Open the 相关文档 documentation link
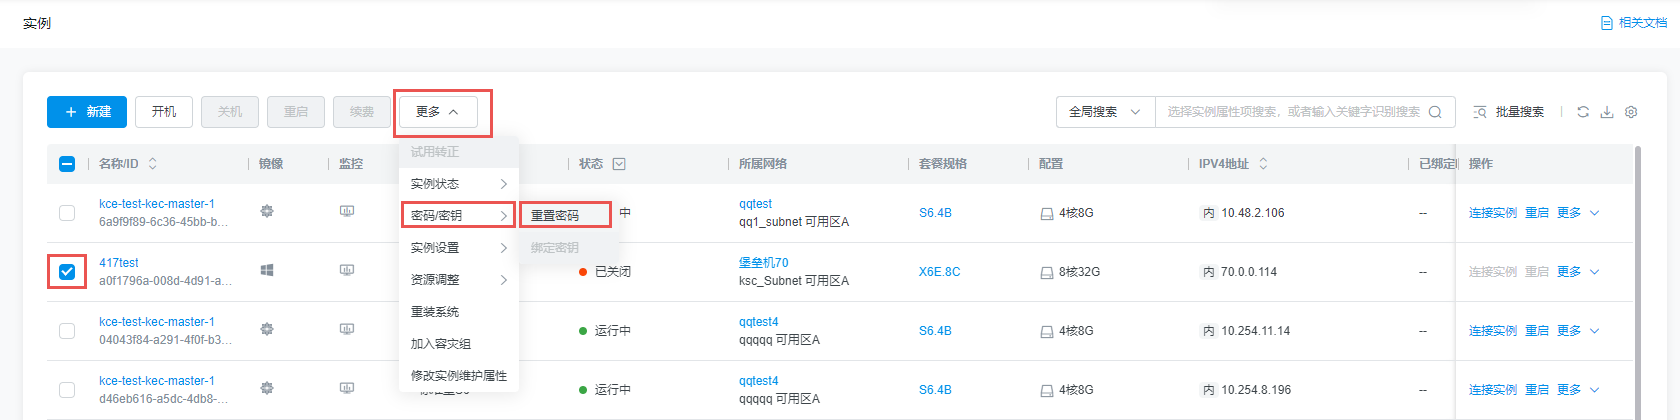This screenshot has height=420, width=1680. coord(1634,23)
